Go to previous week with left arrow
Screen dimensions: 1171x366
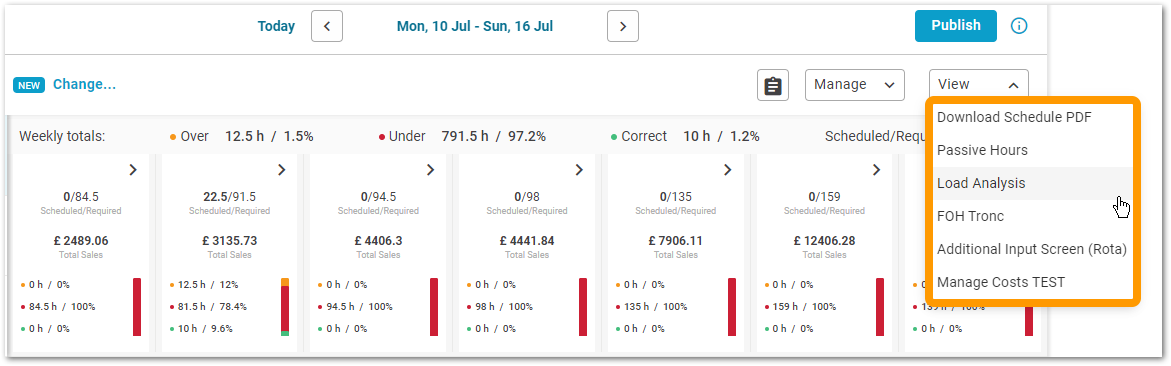click(326, 27)
